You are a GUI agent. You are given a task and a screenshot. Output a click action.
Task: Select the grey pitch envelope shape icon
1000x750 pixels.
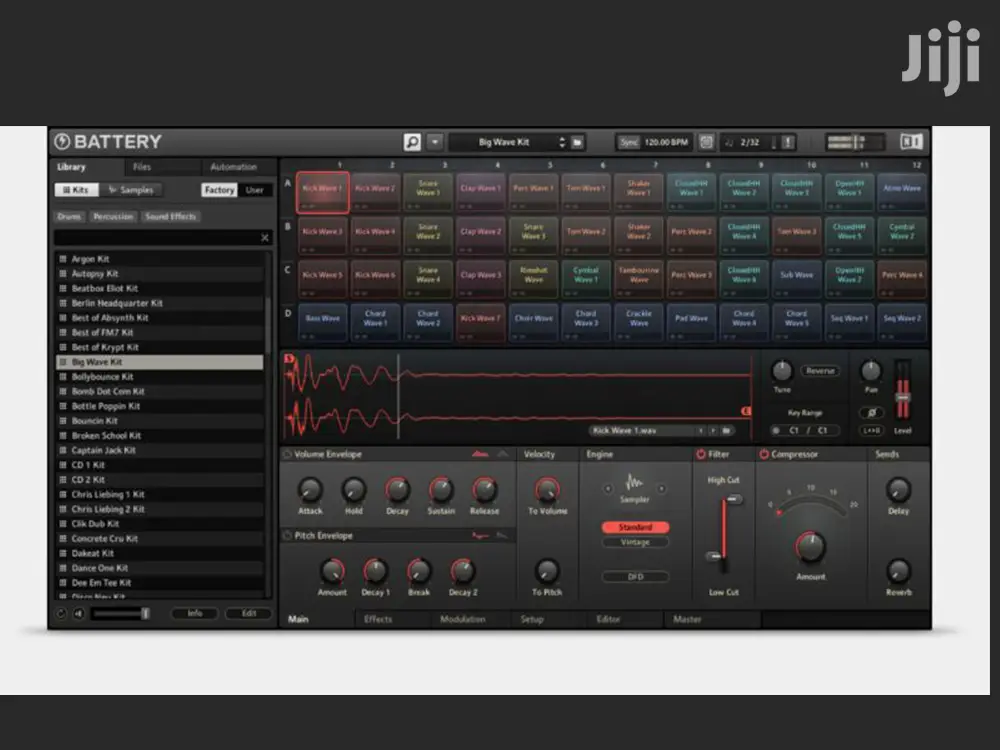point(503,535)
